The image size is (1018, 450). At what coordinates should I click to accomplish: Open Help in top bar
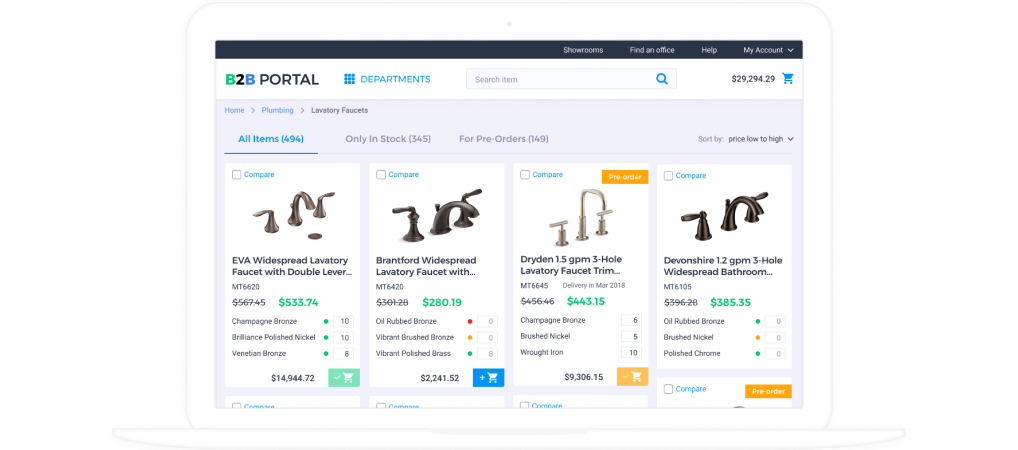pos(709,50)
